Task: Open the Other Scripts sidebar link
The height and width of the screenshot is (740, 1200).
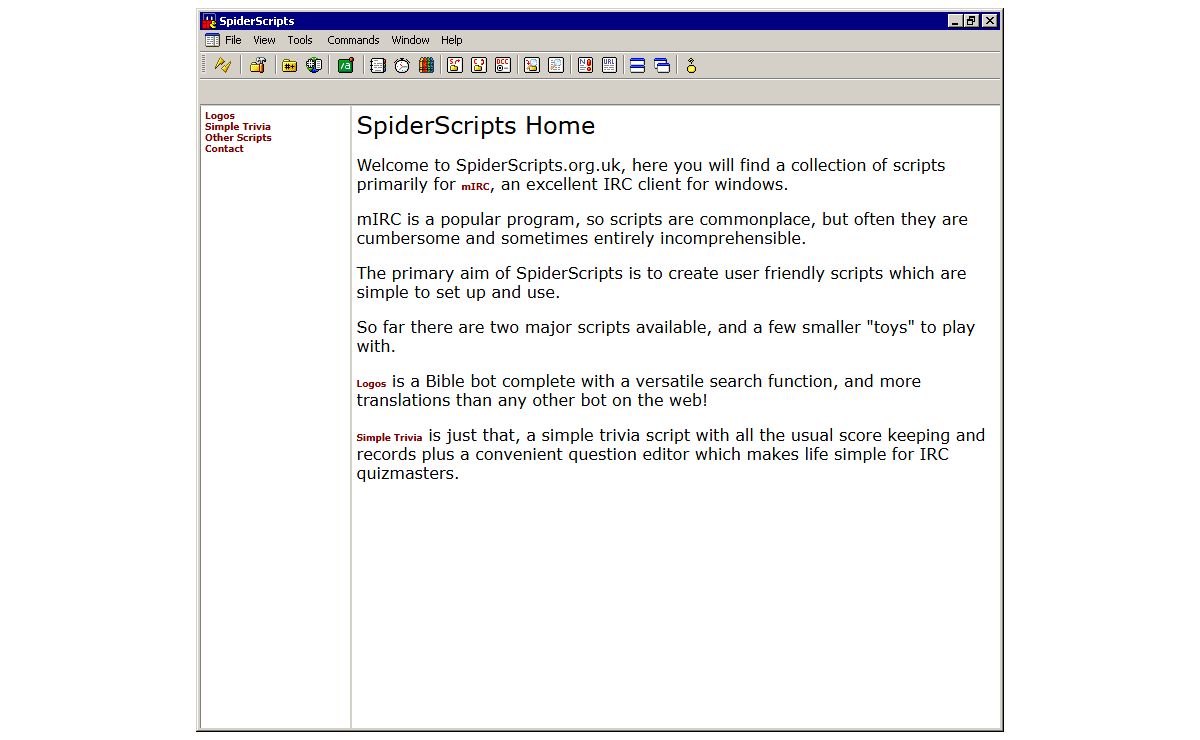Action: pyautogui.click(x=238, y=138)
